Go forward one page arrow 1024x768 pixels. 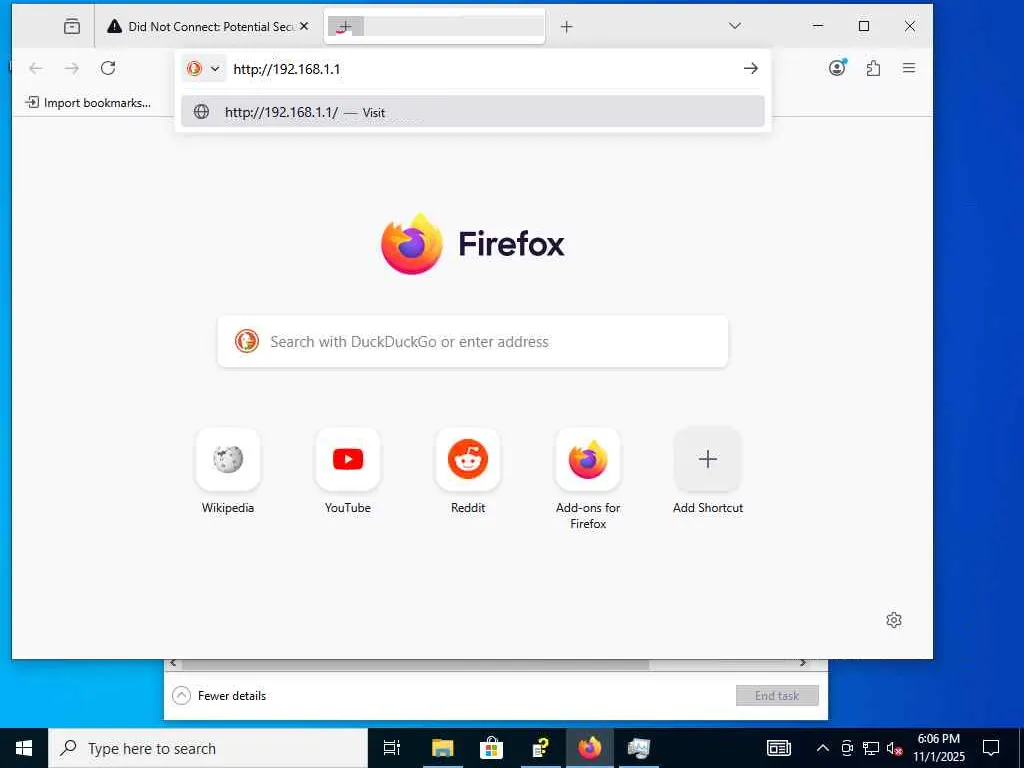(x=72, y=68)
